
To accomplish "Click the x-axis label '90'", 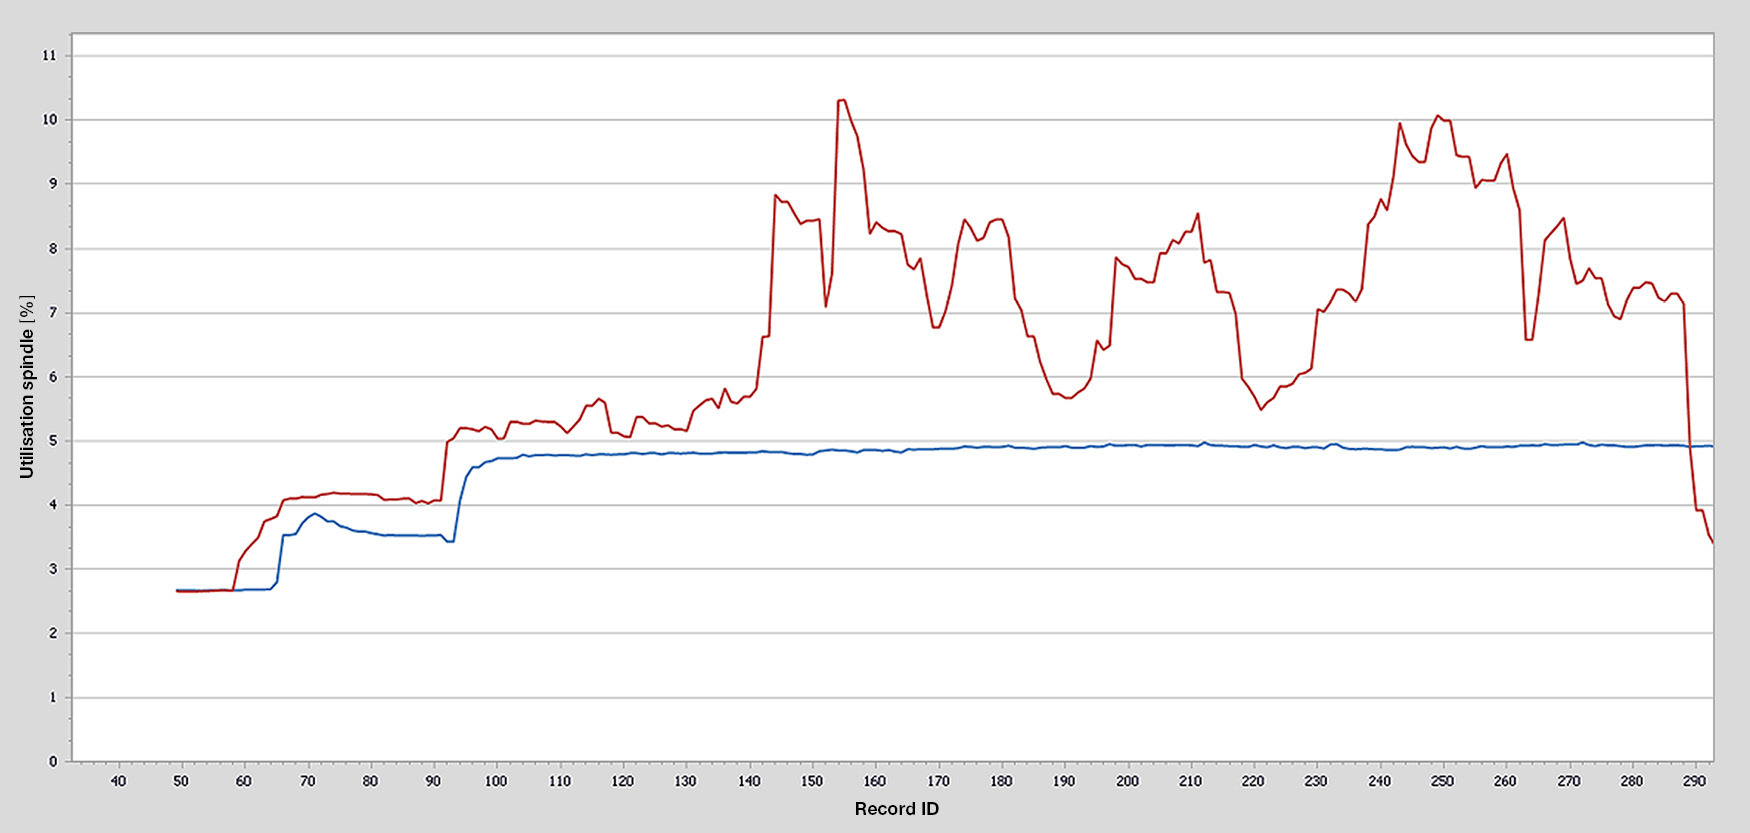I will (x=433, y=781).
